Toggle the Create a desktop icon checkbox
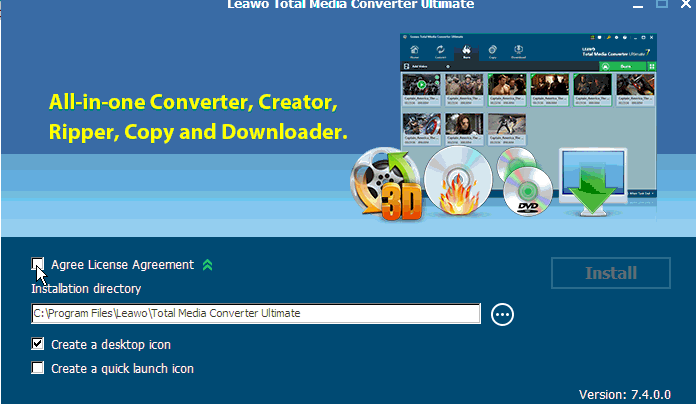696x404 pixels. coord(38,344)
